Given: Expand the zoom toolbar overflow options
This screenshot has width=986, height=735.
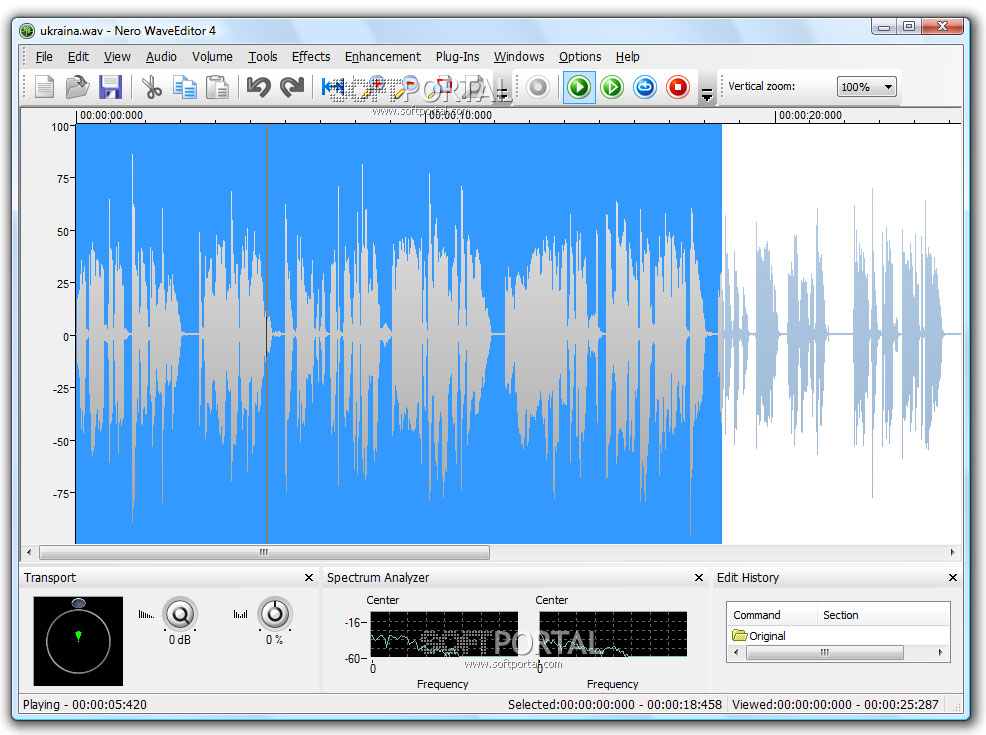Looking at the screenshot, I should 502,94.
